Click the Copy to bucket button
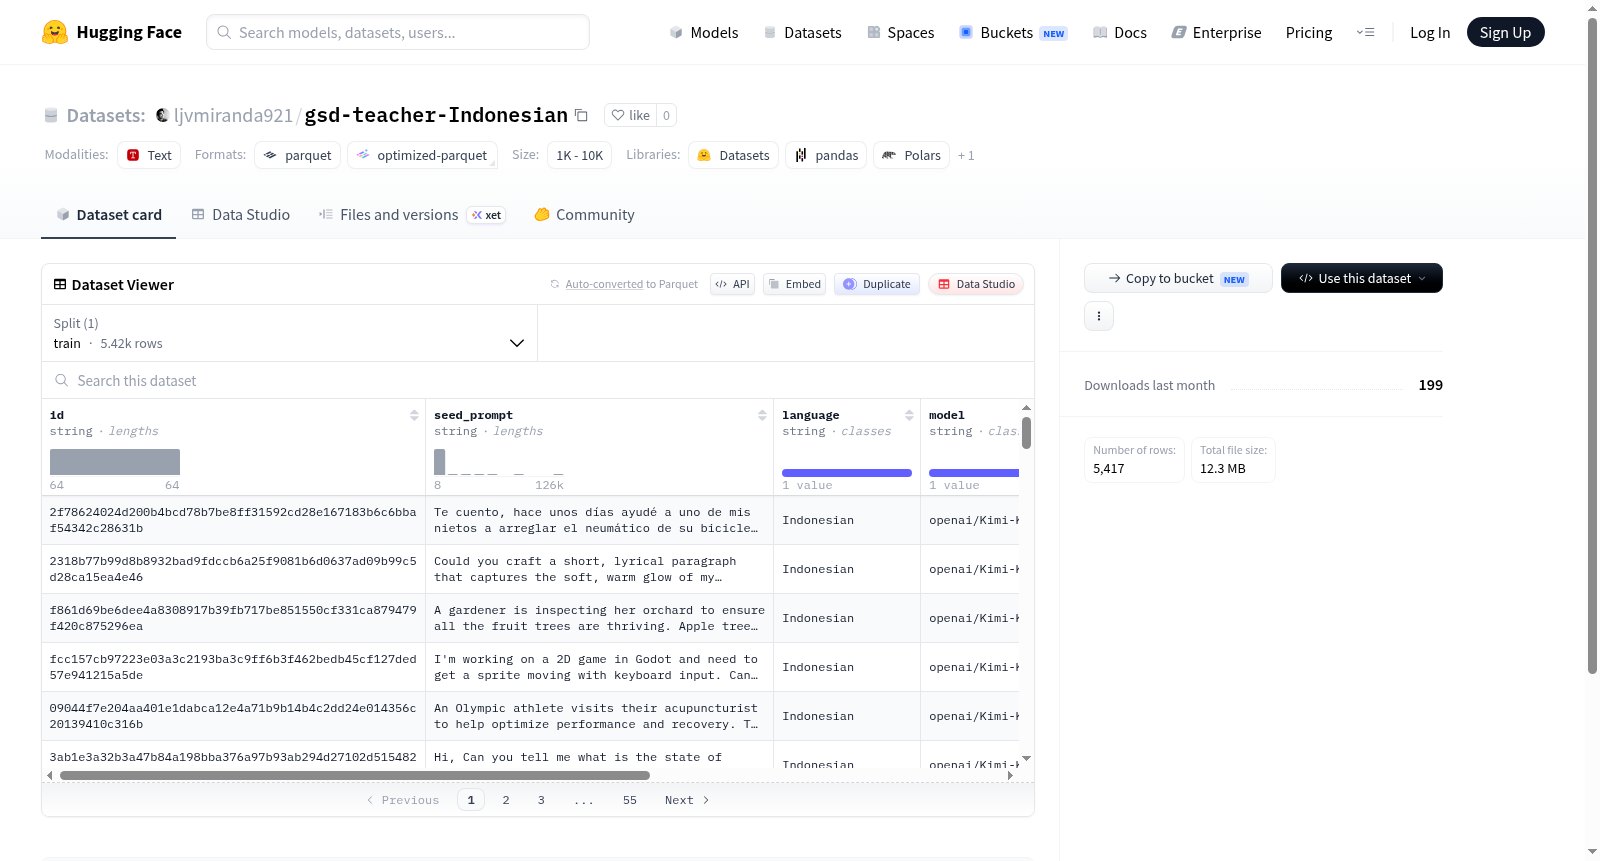This screenshot has height=861, width=1600. (x=1178, y=278)
